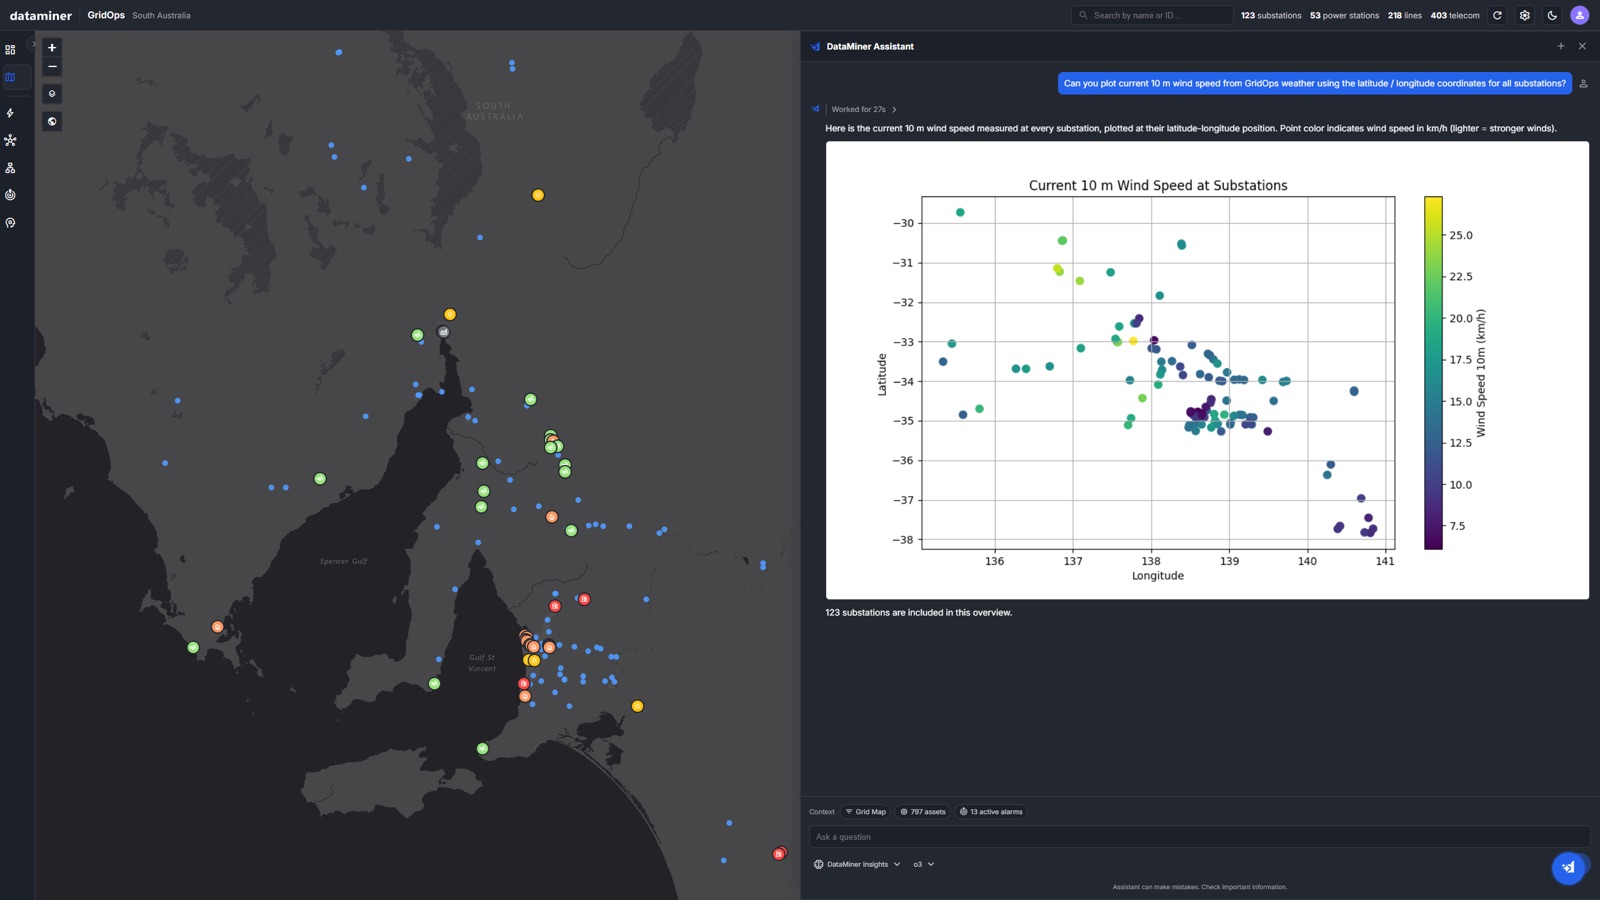
Task: Click the dataminer logo
Action: coord(41,15)
